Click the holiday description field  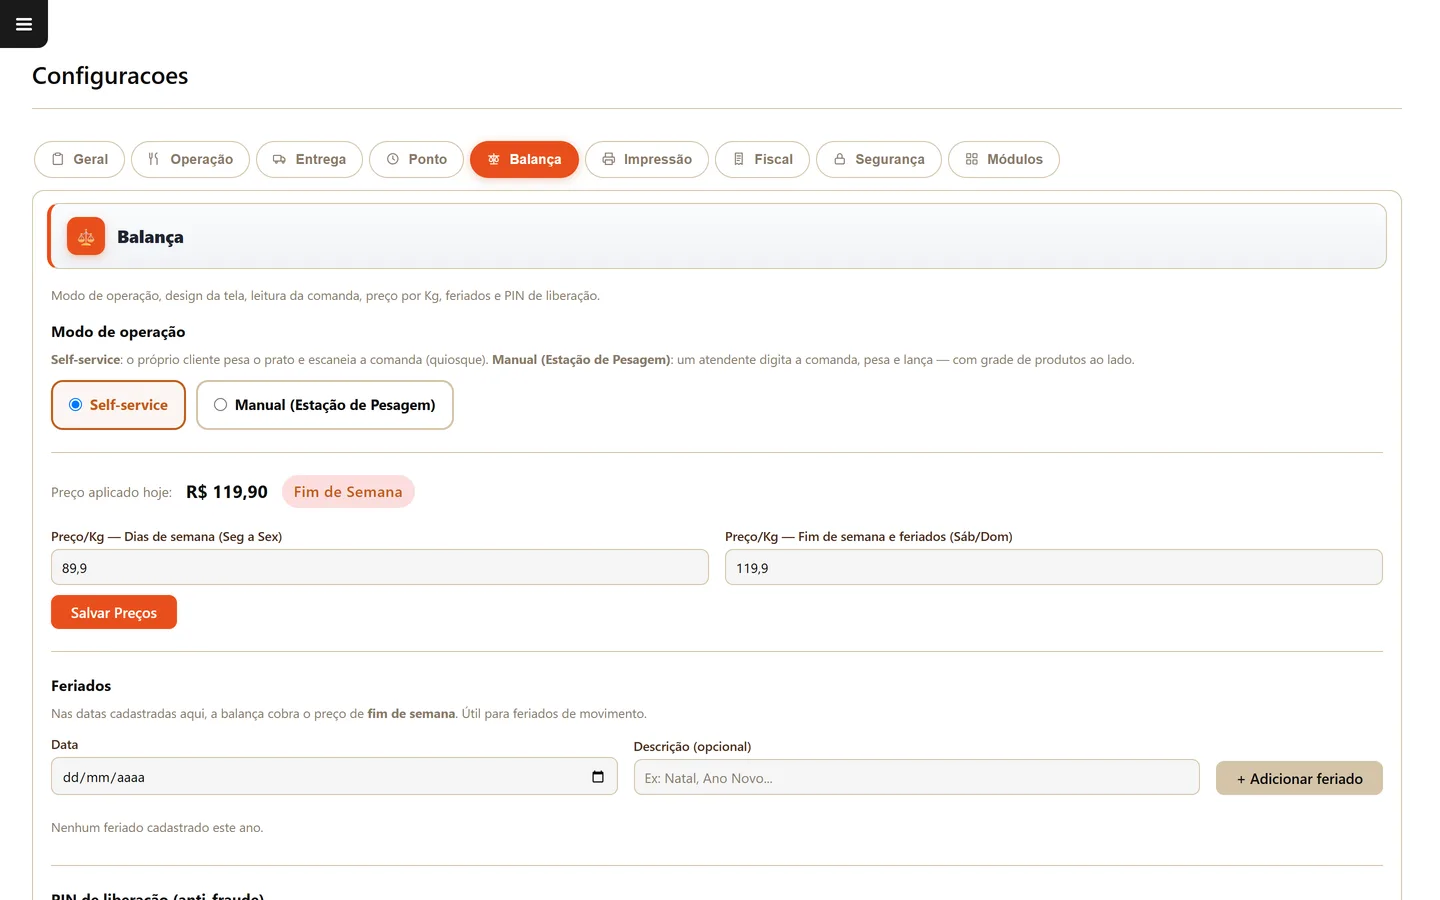pyautogui.click(x=916, y=777)
